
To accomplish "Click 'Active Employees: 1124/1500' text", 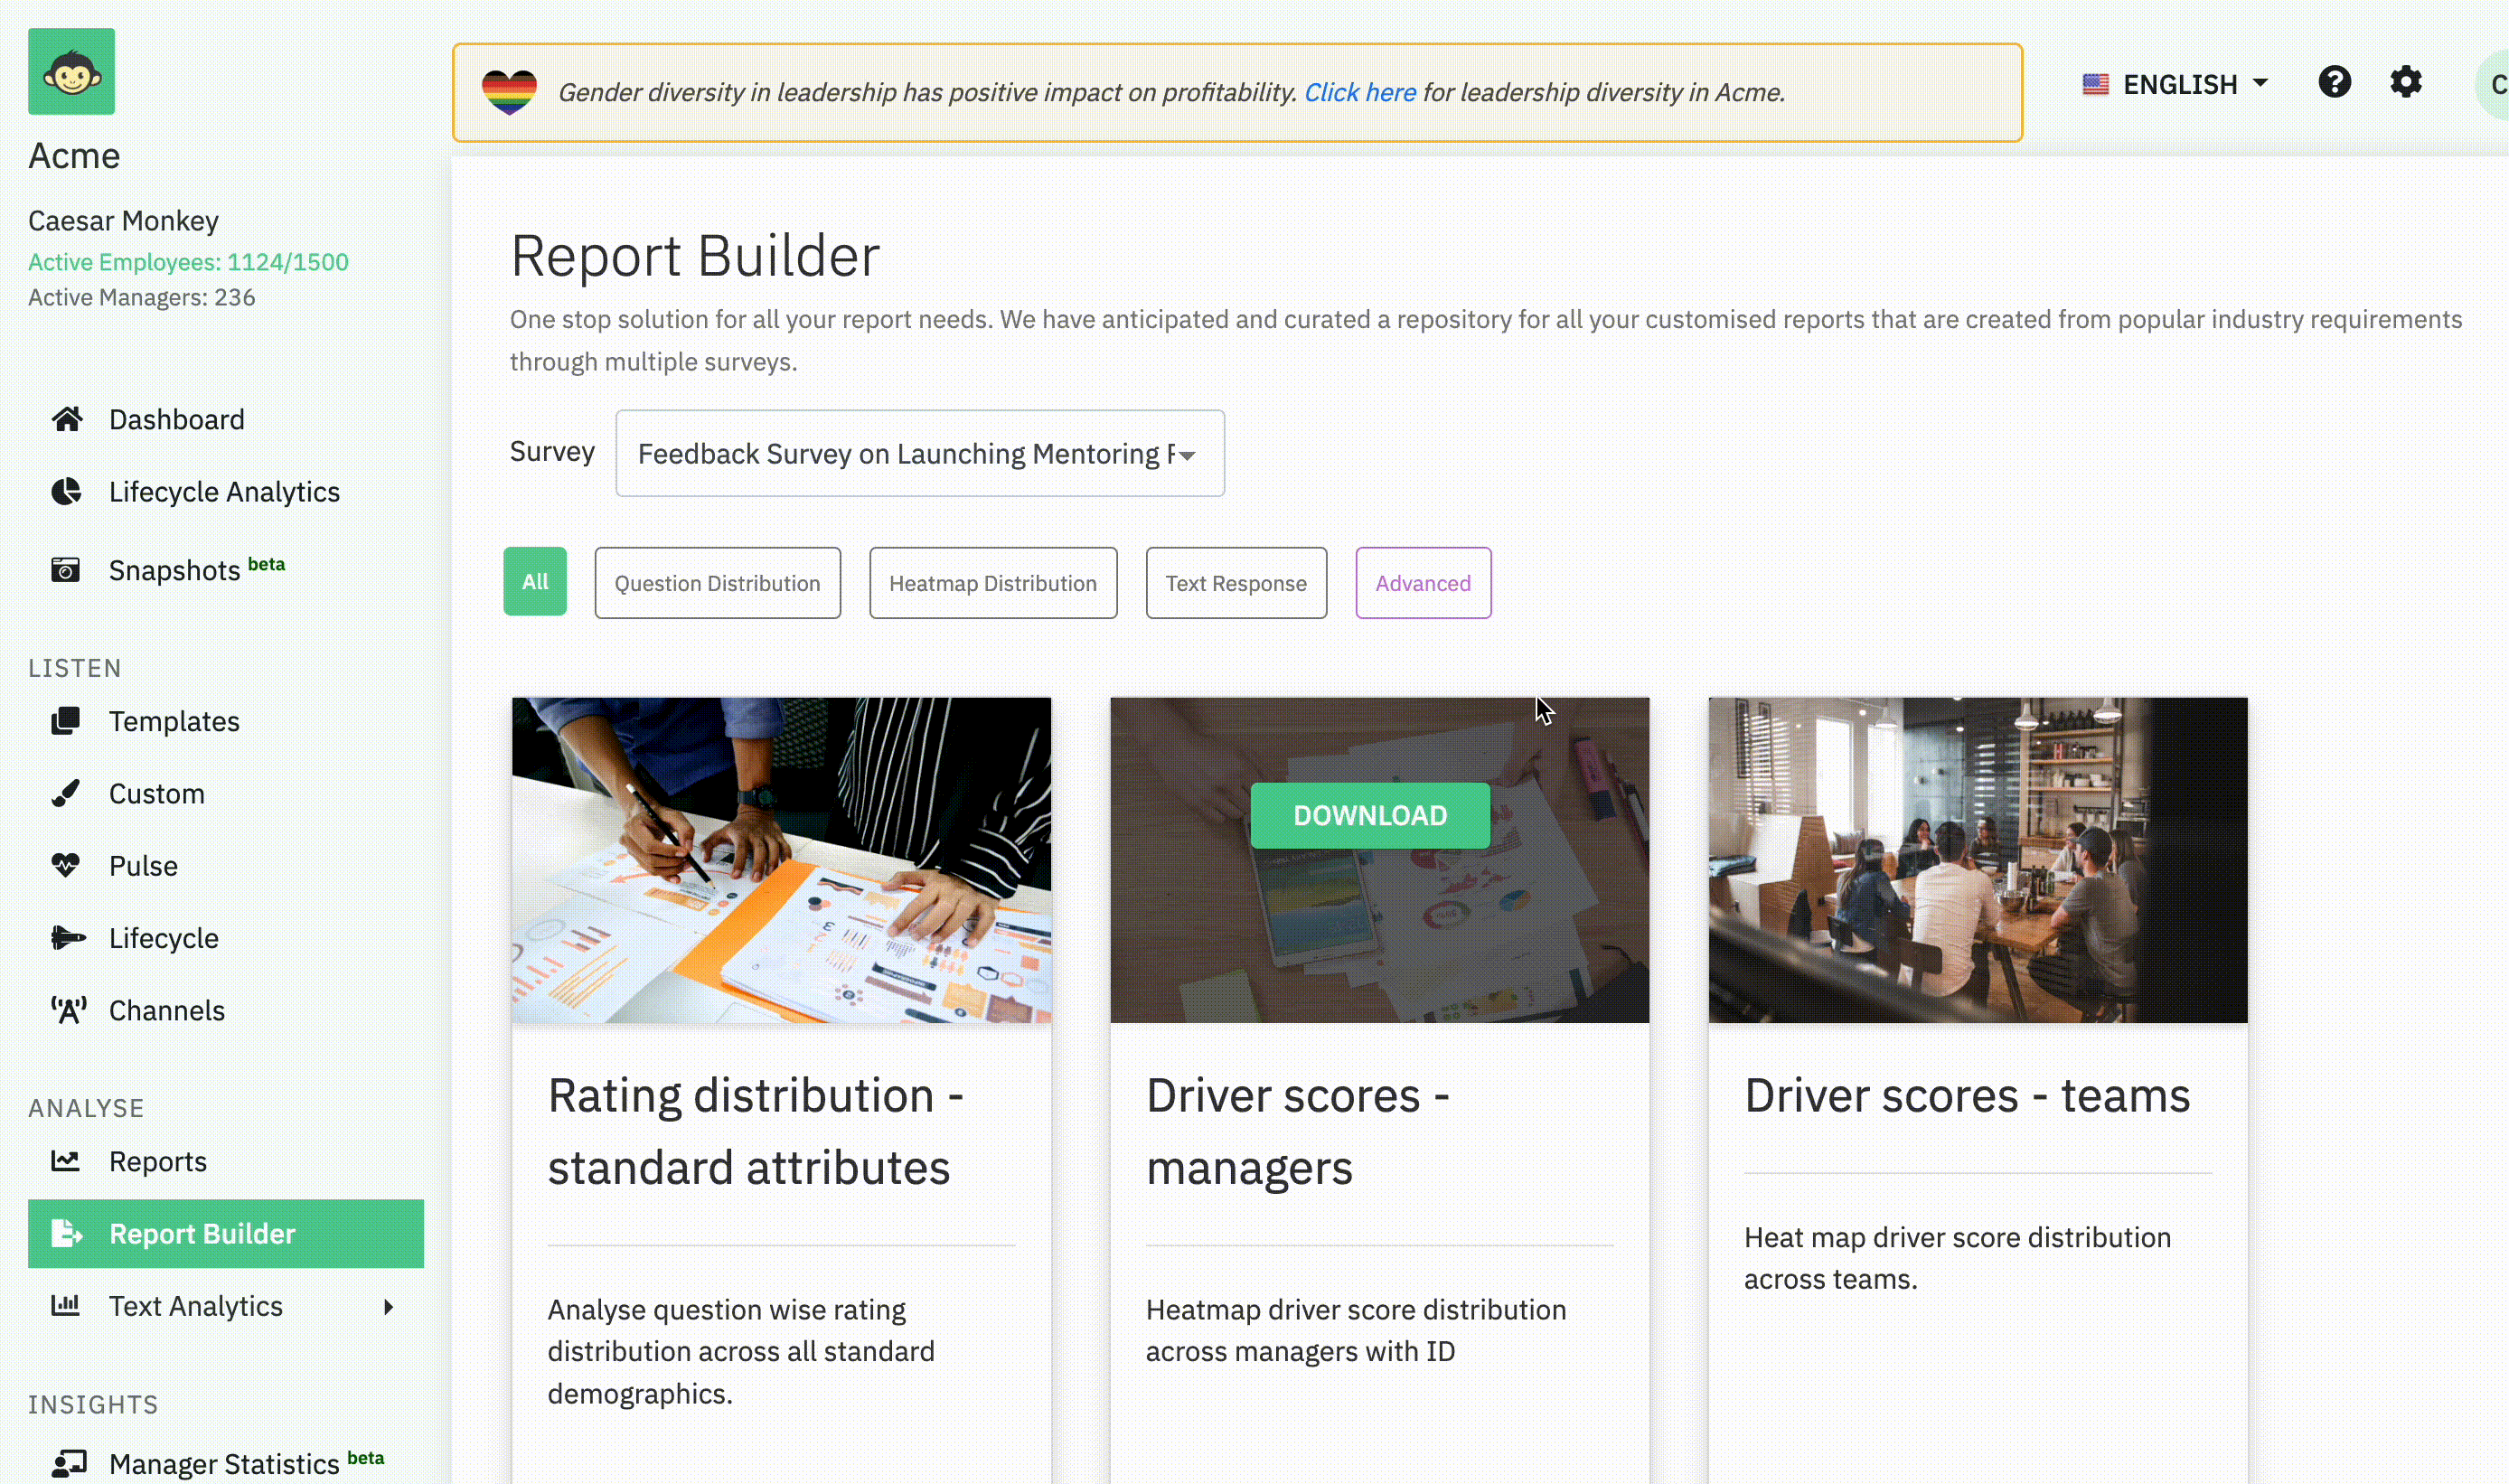I will [x=188, y=262].
